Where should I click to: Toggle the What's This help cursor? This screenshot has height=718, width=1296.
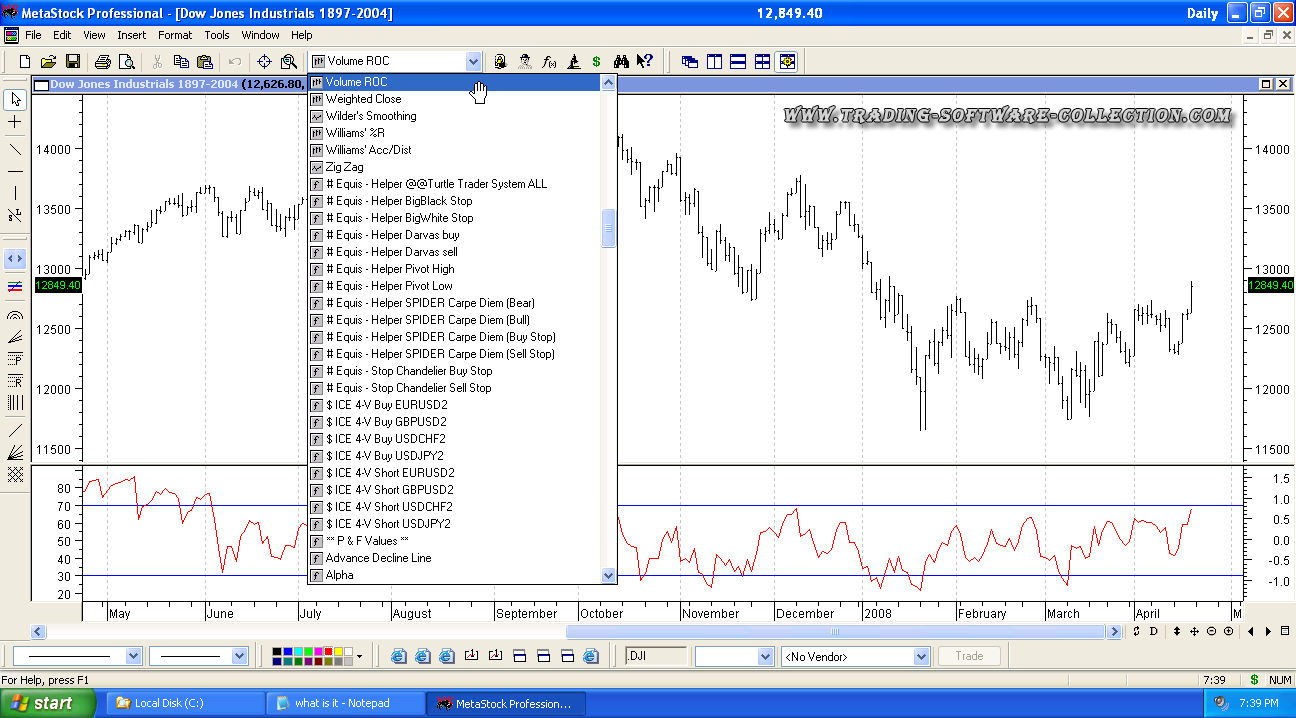645,62
